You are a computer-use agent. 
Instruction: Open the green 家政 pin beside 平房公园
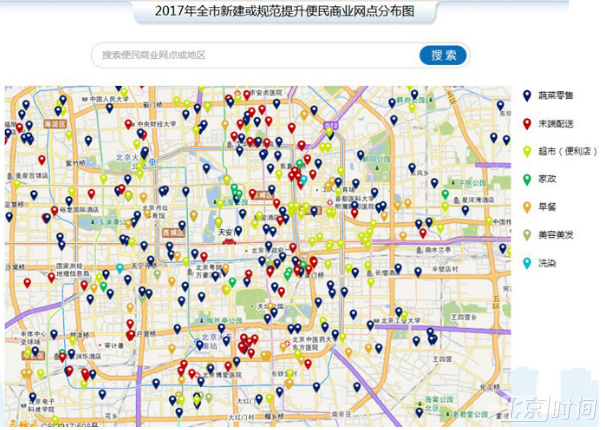pyautogui.click(x=450, y=194)
